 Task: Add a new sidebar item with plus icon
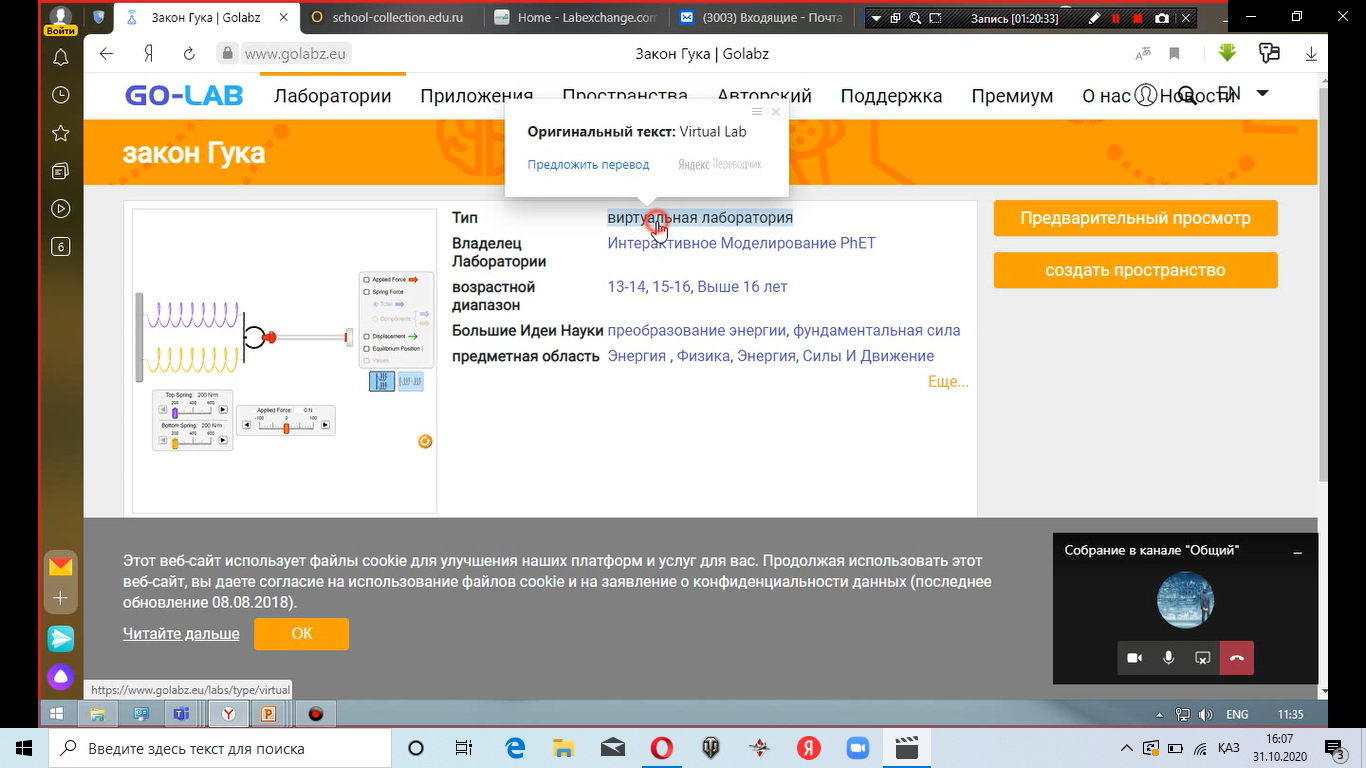[x=61, y=598]
